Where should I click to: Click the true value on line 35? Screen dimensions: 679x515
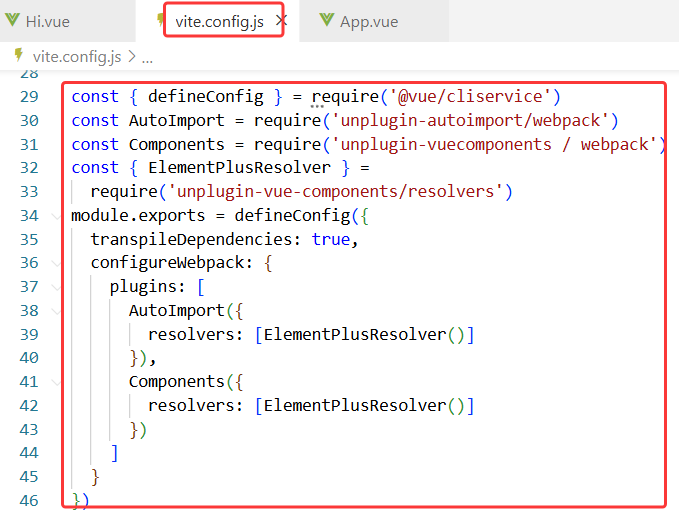[331, 240]
